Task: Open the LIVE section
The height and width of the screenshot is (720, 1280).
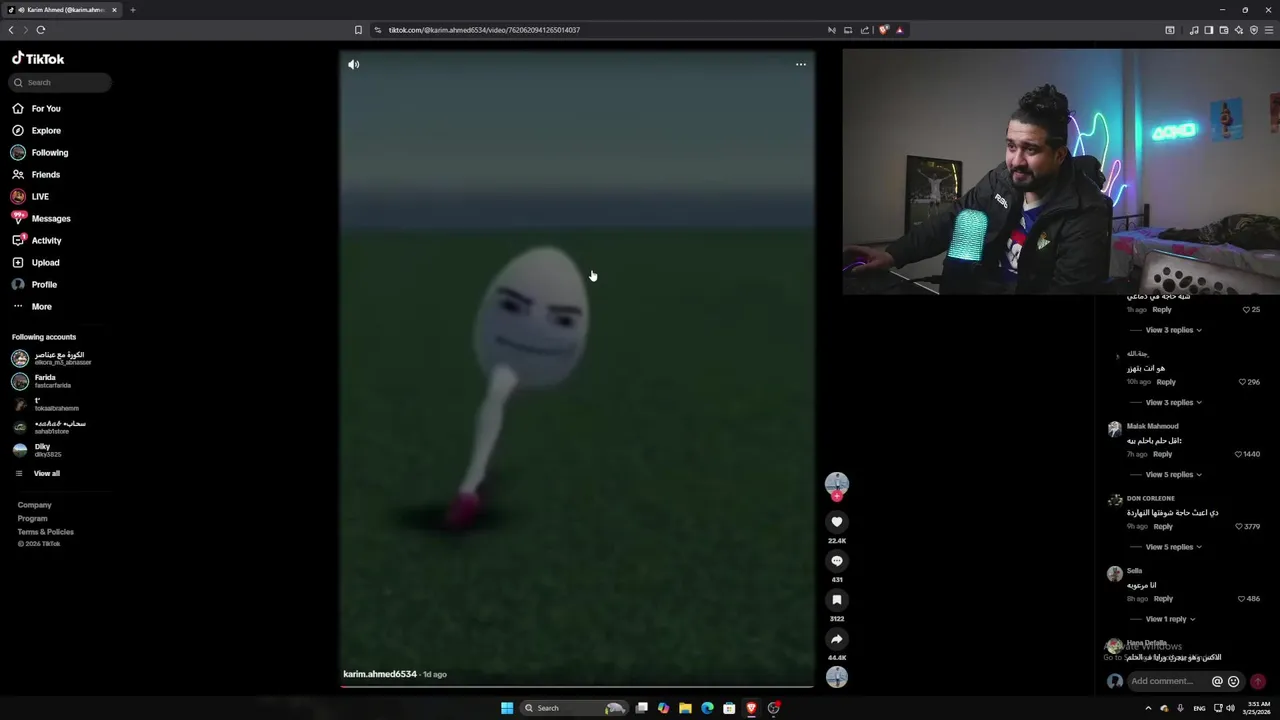Action: [x=30, y=197]
